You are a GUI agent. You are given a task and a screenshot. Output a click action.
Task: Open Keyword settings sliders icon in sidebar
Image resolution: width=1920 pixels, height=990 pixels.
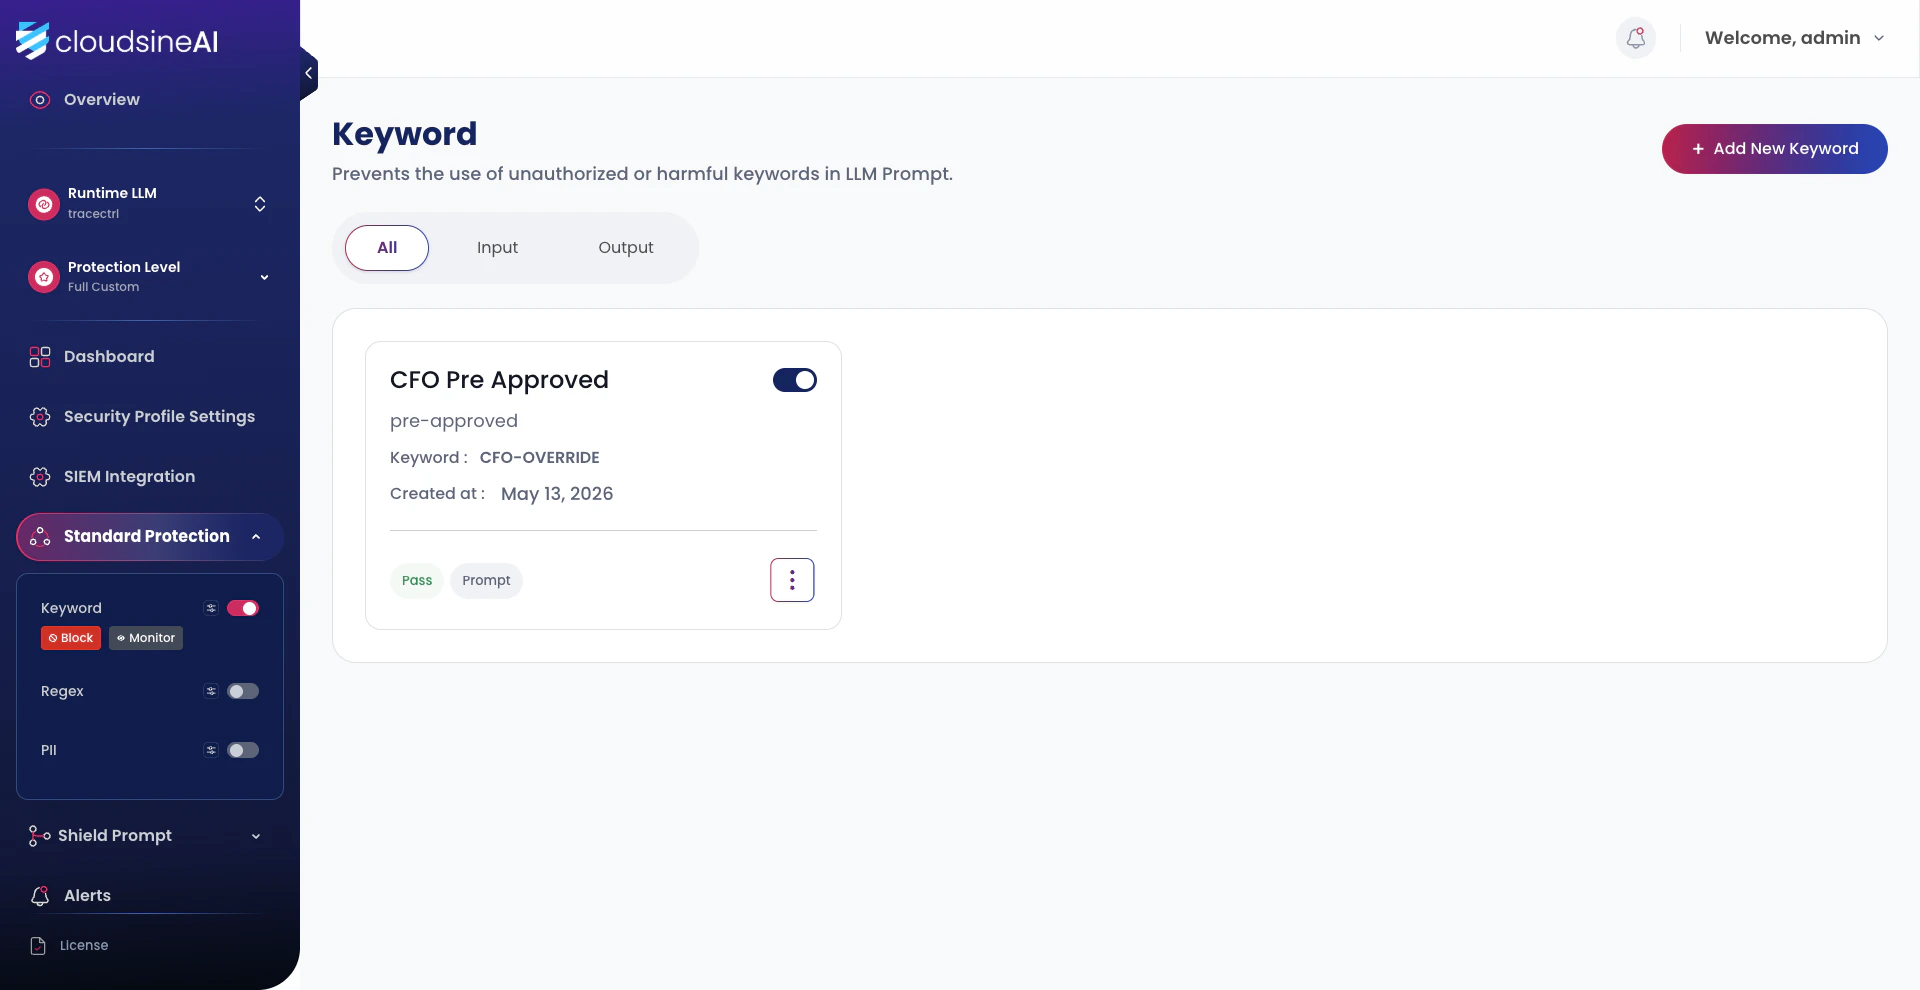coord(211,608)
